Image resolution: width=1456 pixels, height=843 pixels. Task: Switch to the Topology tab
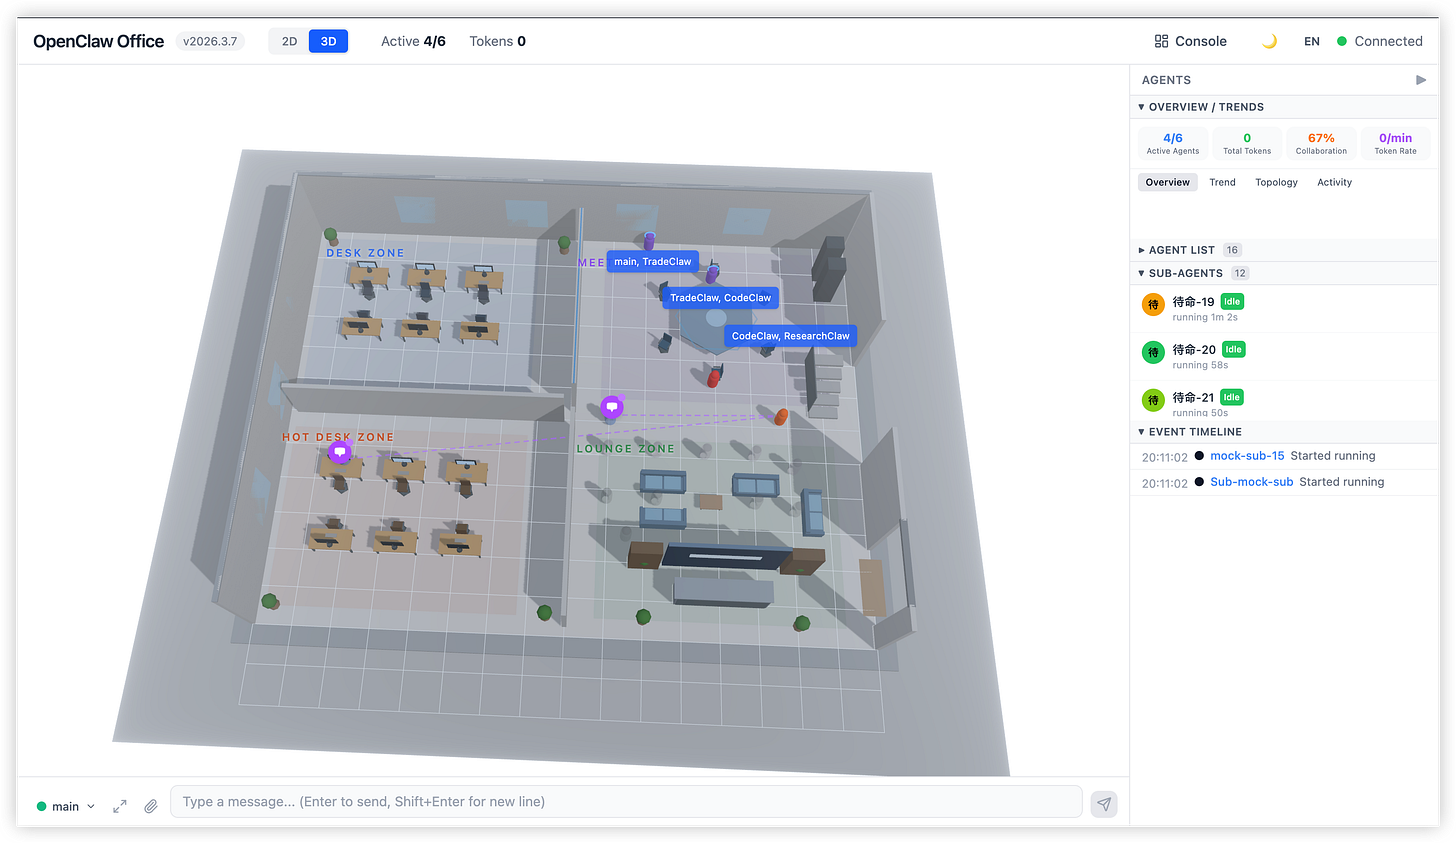[x=1276, y=182]
